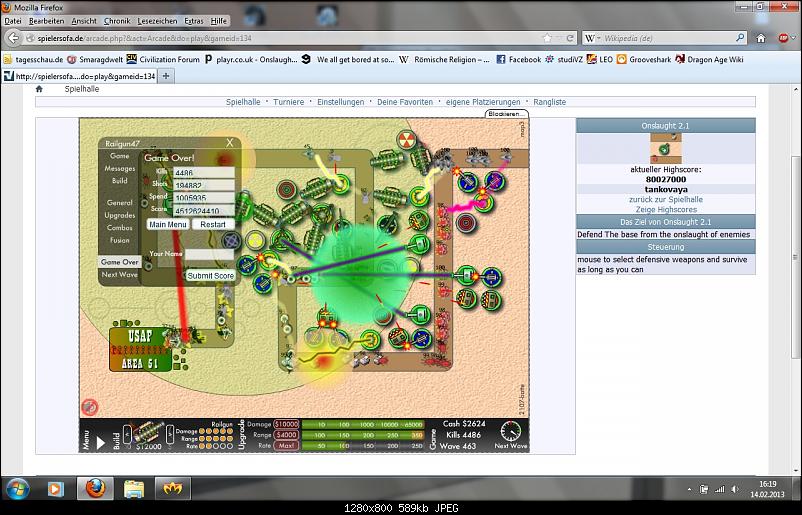Image resolution: width=802 pixels, height=515 pixels.
Task: Open the Adblock Plus dropdown arrow
Action: [x=793, y=38]
